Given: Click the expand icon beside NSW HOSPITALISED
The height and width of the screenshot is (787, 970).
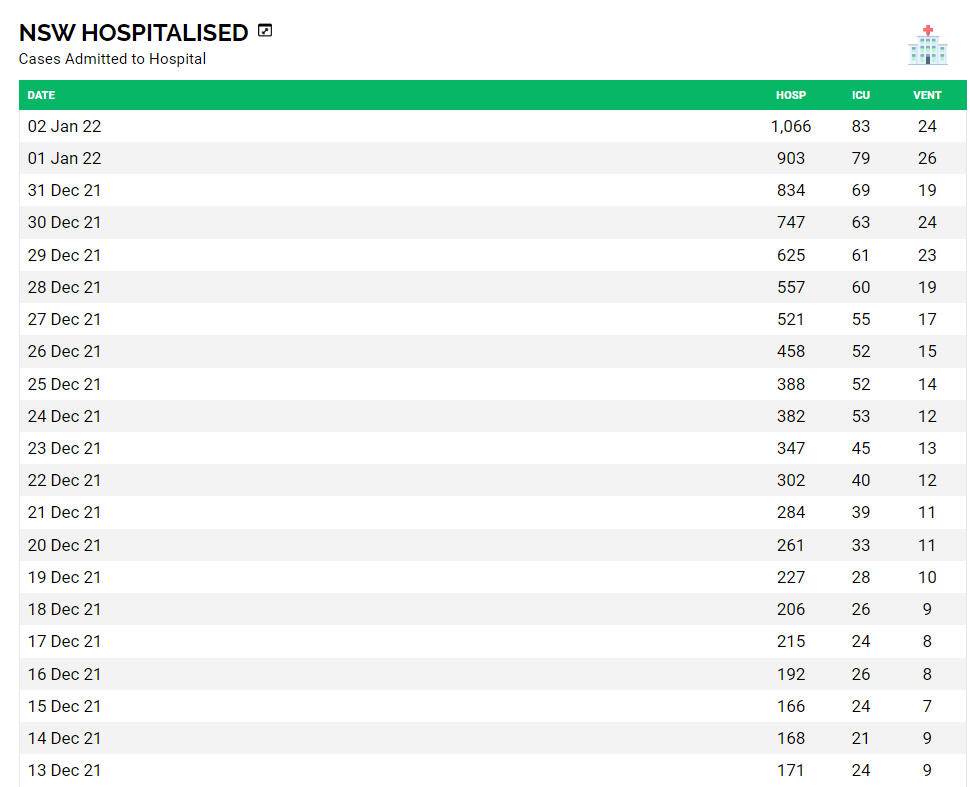Looking at the screenshot, I should [x=265, y=30].
